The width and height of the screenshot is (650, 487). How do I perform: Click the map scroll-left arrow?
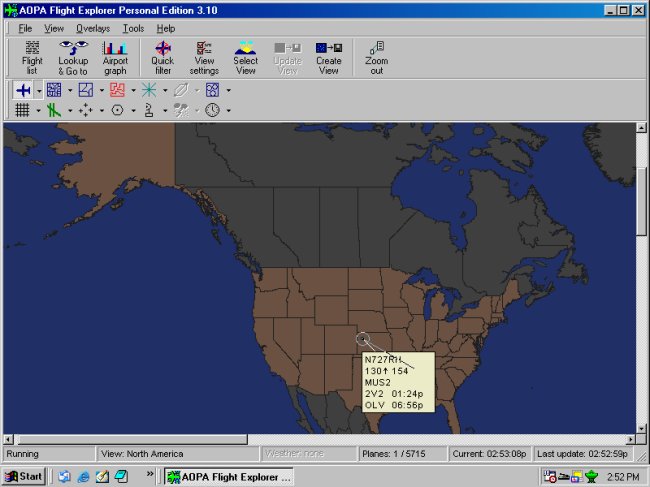click(x=8, y=439)
